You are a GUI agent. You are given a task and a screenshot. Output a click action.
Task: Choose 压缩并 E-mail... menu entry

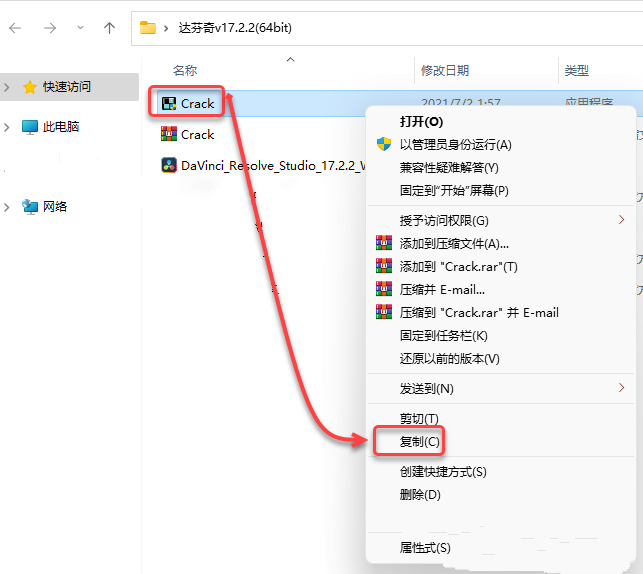[x=442, y=290]
